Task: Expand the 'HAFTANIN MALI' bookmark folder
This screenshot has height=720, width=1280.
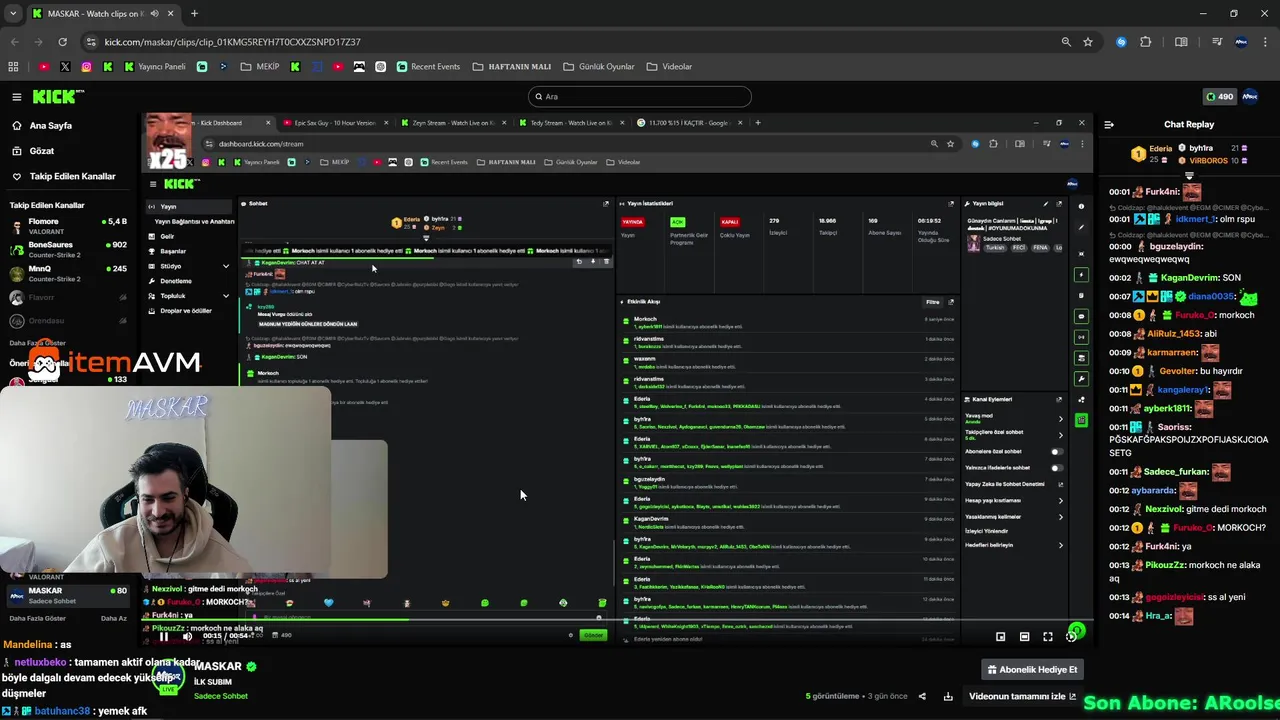Action: pyautogui.click(x=512, y=67)
